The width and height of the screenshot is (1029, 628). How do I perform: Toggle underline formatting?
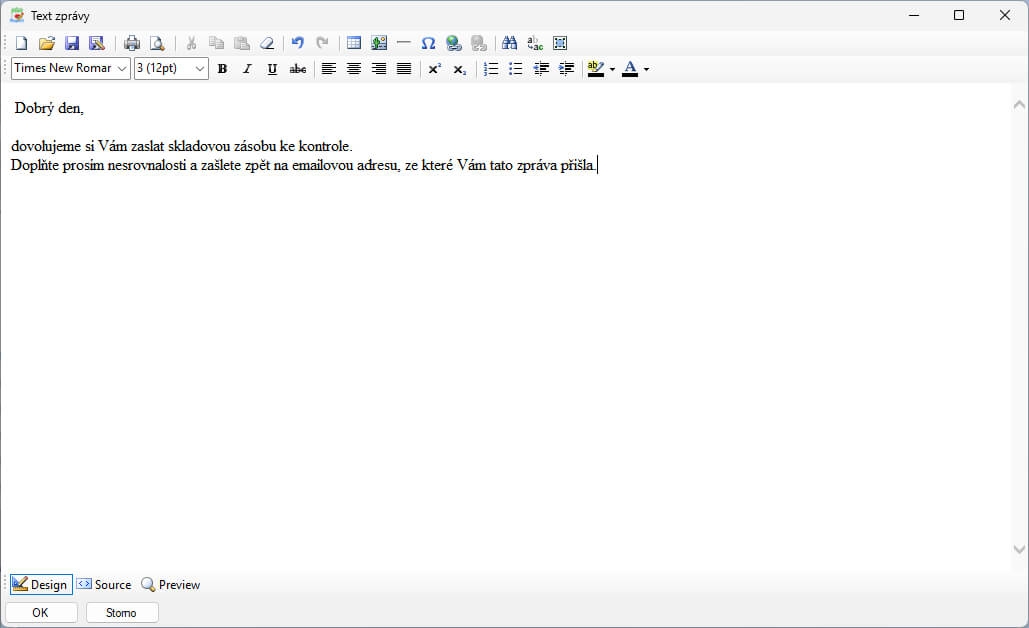[x=272, y=69]
